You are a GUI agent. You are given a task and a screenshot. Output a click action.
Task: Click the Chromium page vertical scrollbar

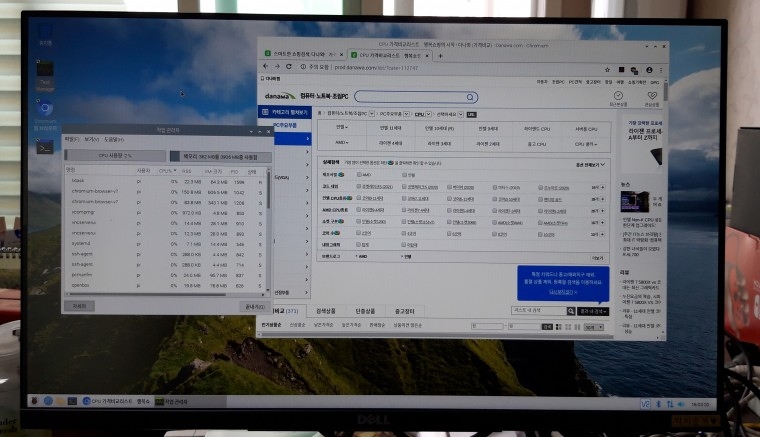tap(665, 92)
